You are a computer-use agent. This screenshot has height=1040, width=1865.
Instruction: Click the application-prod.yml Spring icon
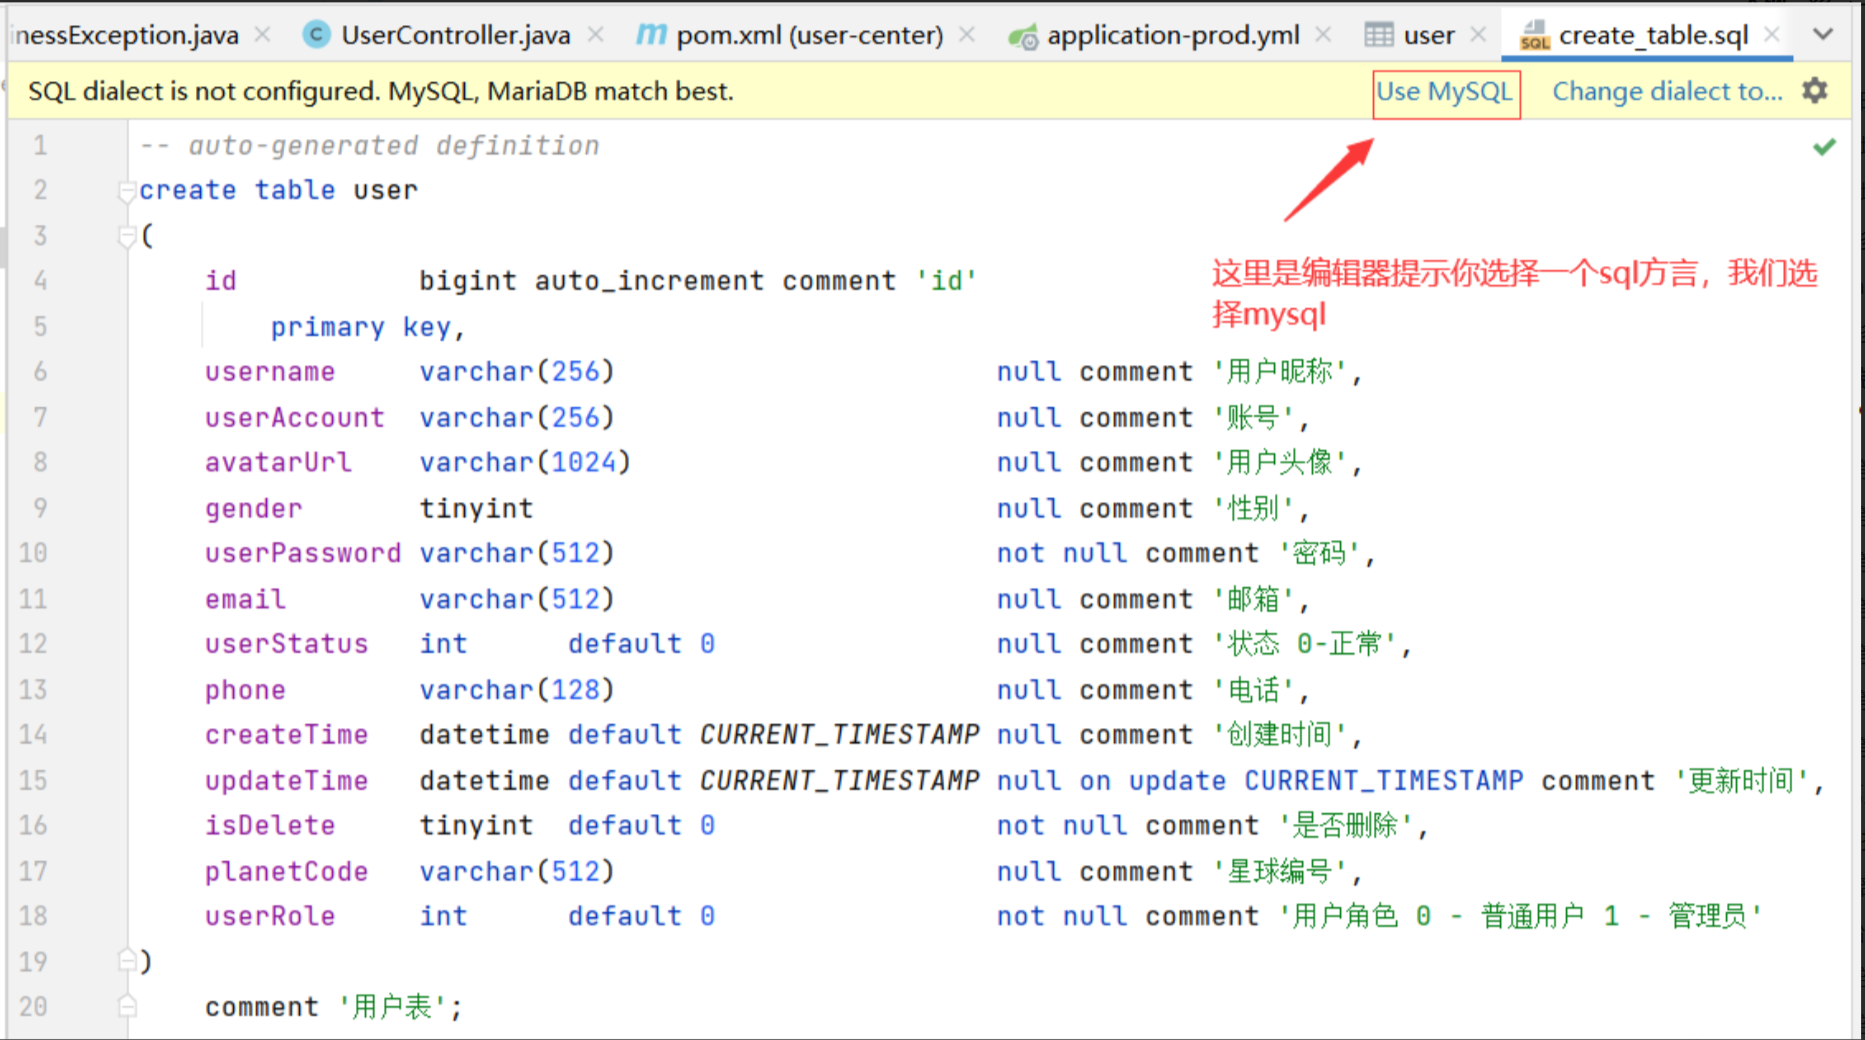(1022, 37)
